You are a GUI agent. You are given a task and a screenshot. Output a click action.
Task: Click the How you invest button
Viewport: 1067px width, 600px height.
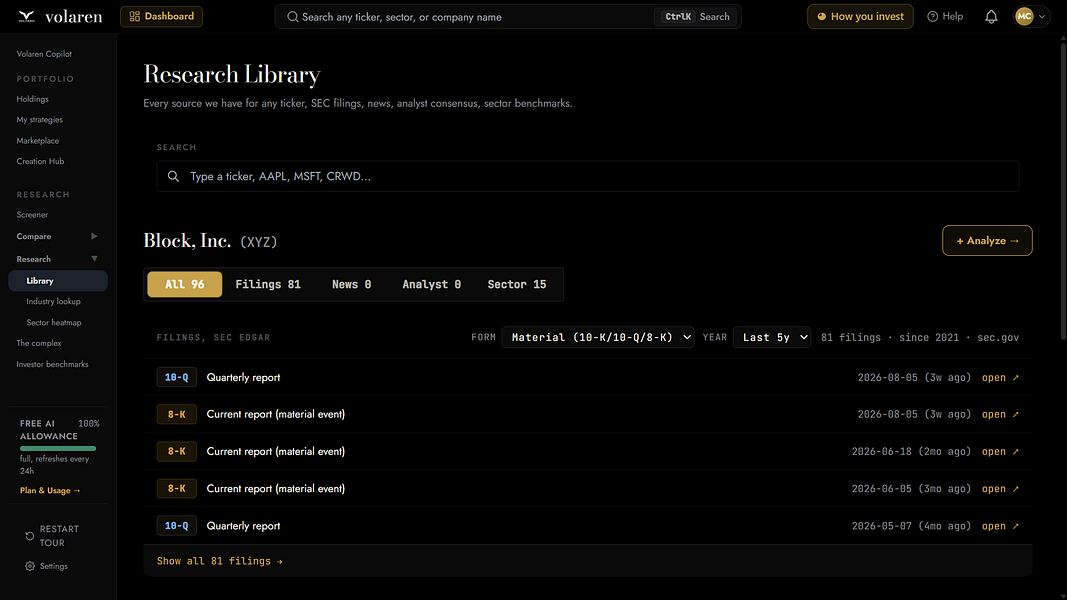(860, 16)
